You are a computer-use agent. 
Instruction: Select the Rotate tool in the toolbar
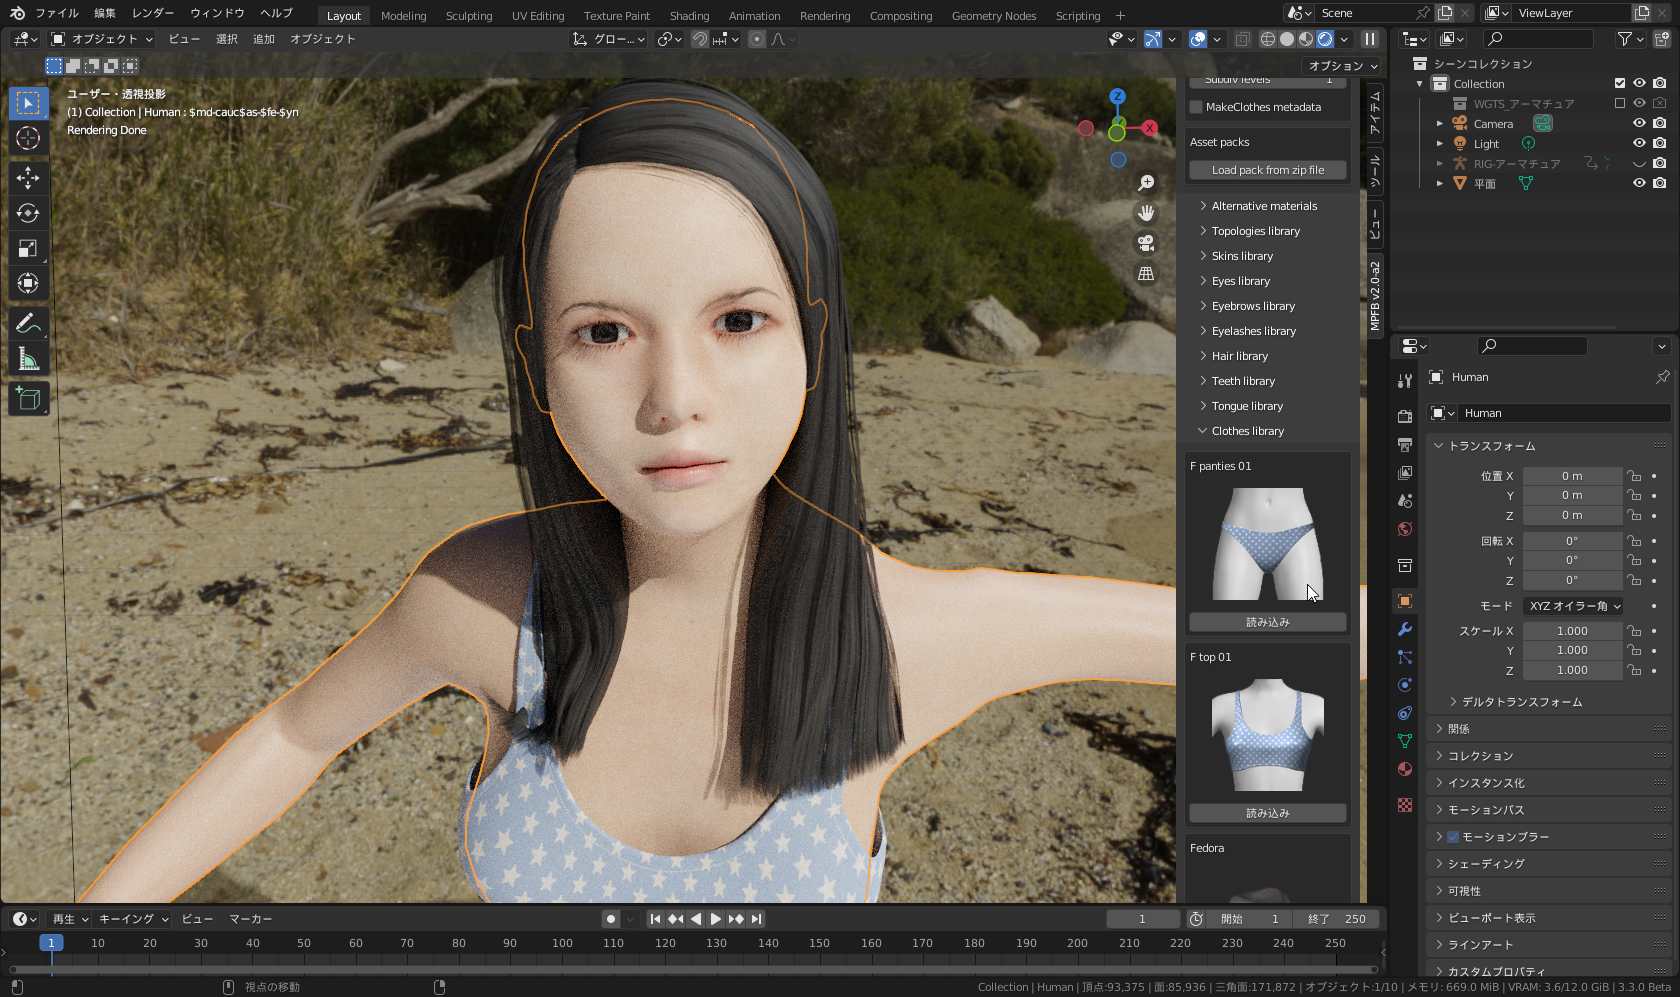click(x=28, y=213)
